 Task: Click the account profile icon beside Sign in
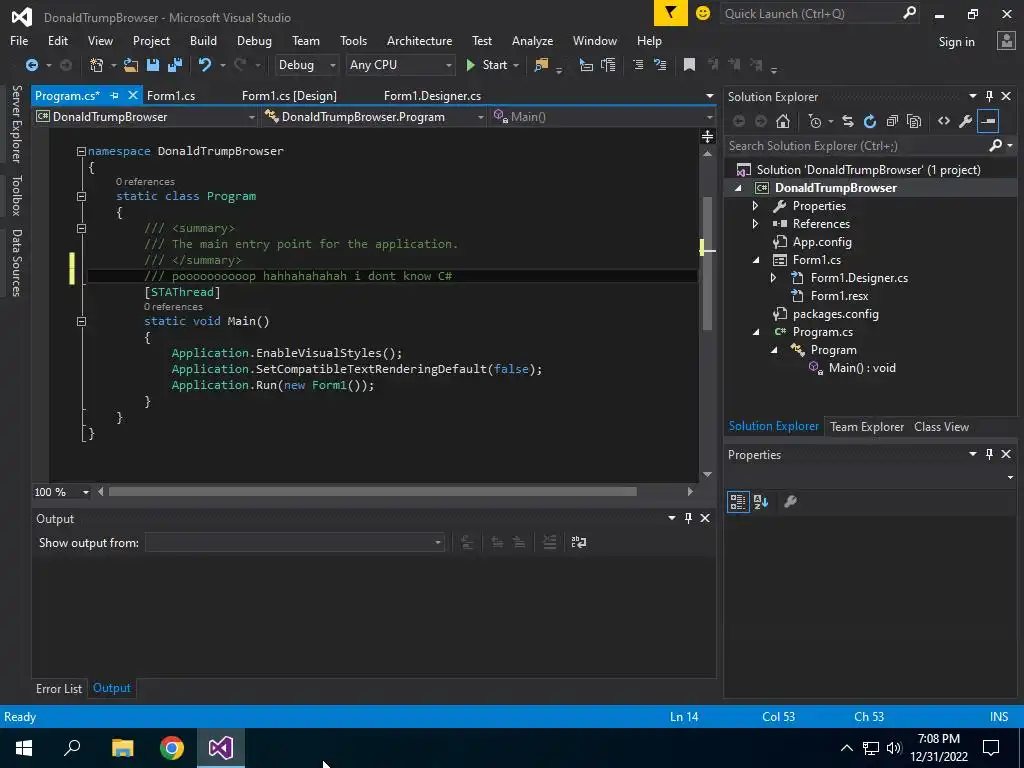tap(1006, 40)
